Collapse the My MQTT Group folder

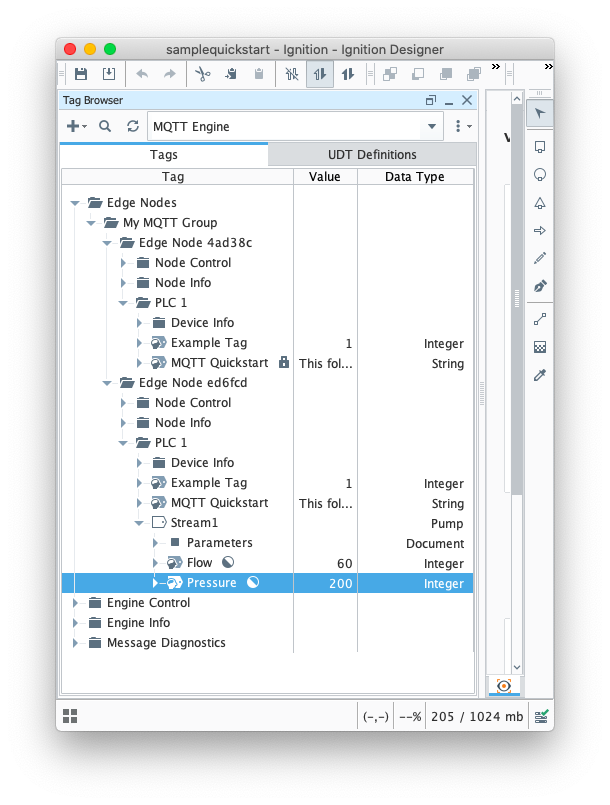91,223
